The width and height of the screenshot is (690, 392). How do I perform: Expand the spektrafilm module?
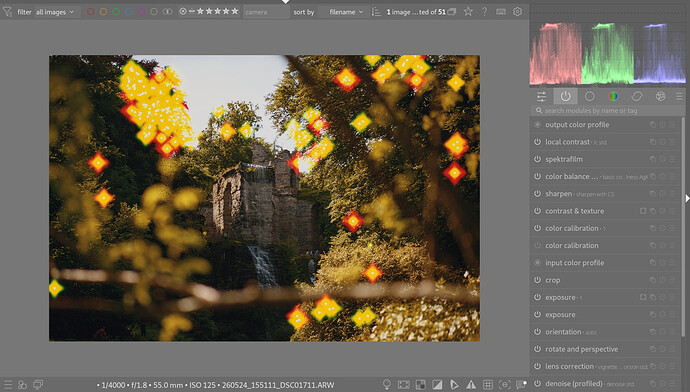[564, 159]
